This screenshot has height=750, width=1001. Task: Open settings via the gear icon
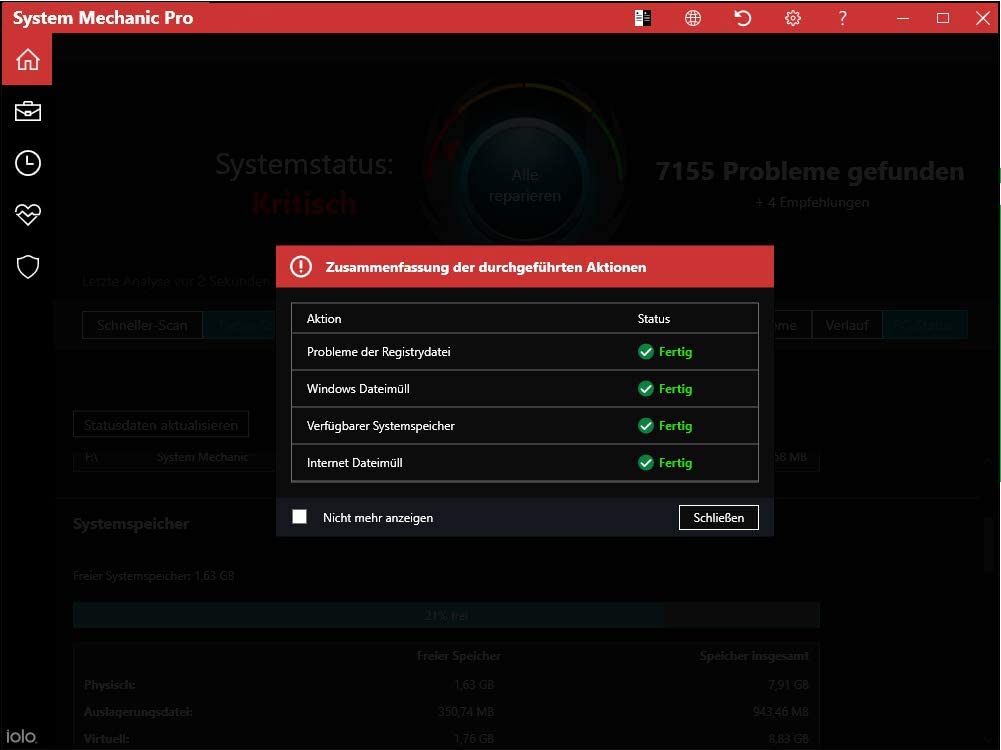793,18
